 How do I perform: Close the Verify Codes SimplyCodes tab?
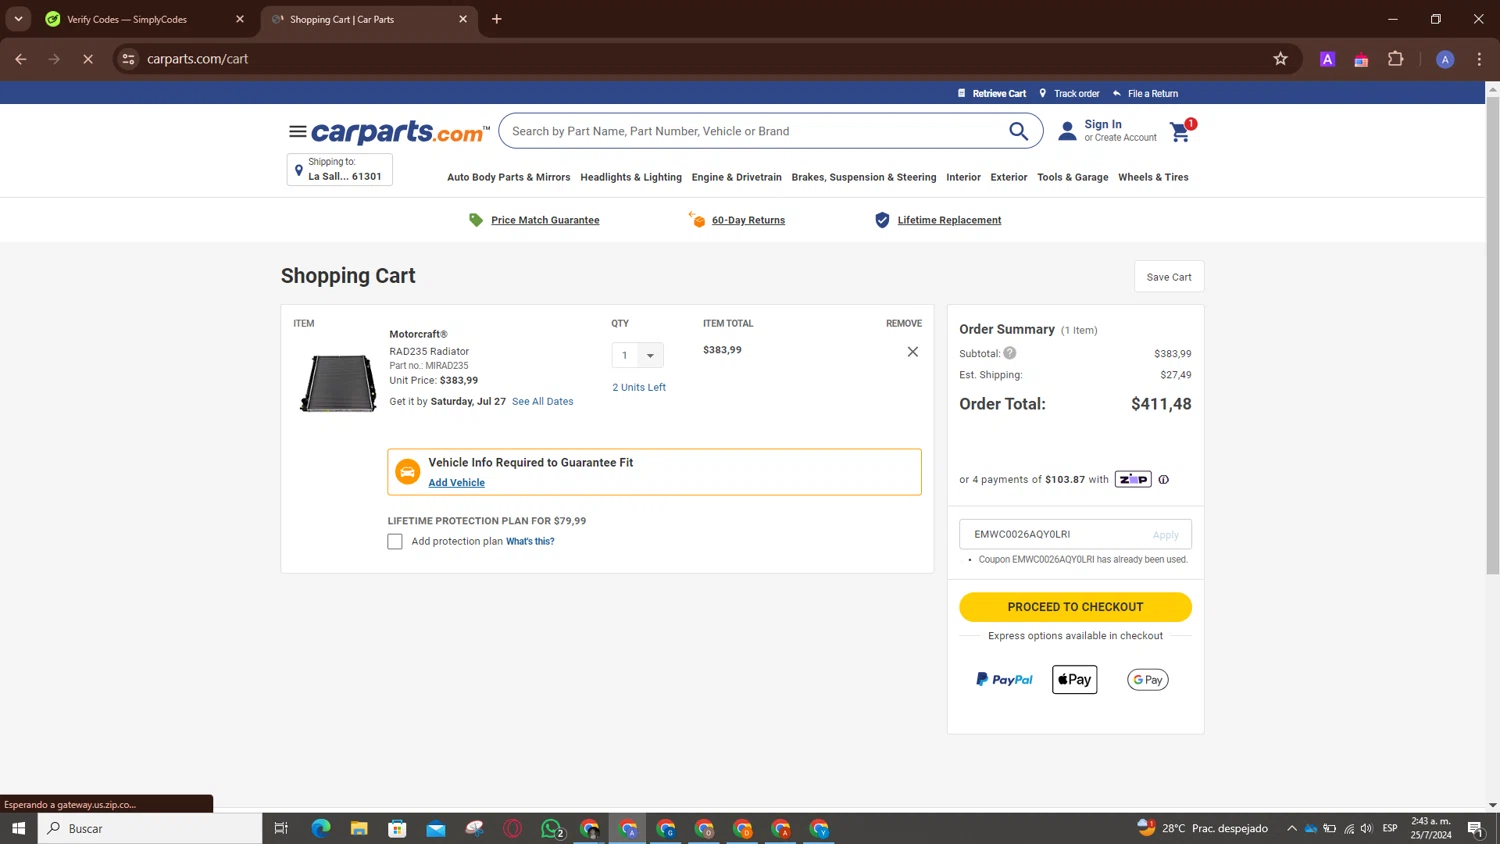click(x=240, y=19)
